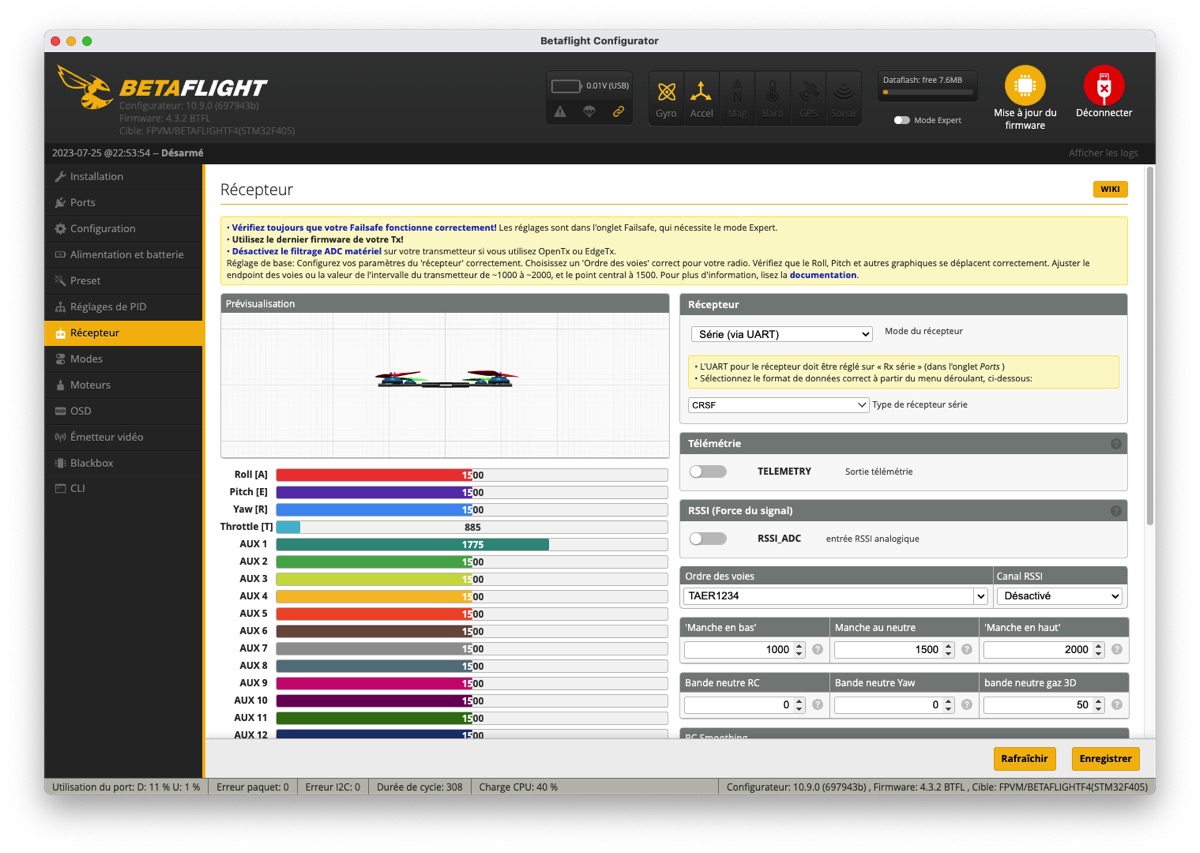
Task: Show help for Bande neutre RC
Action: [817, 705]
